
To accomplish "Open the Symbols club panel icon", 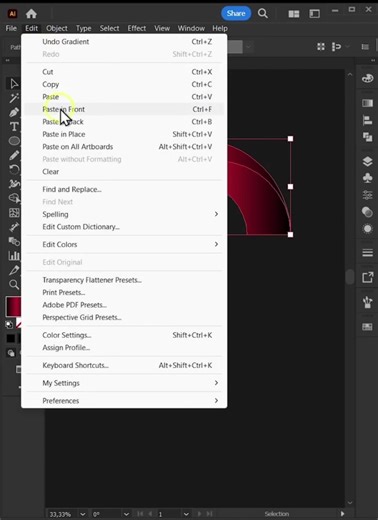I will click(367, 178).
